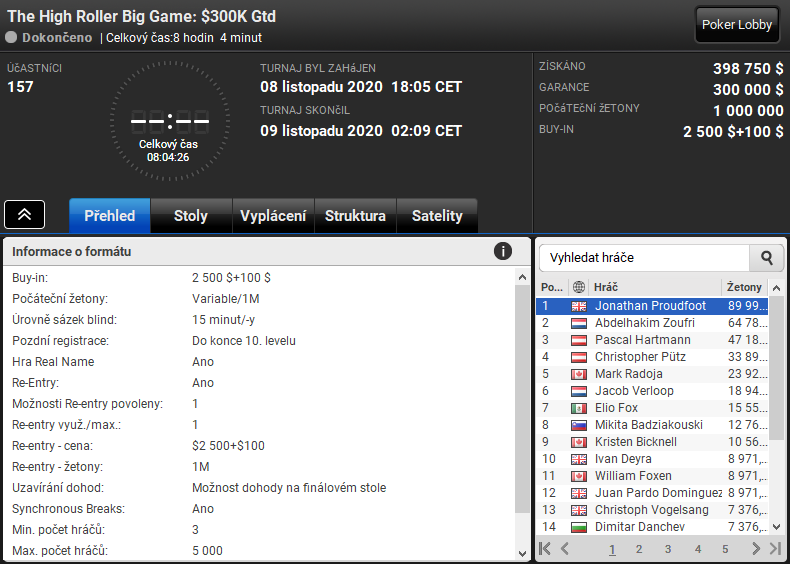Sort by Žetony column header

tap(744, 287)
